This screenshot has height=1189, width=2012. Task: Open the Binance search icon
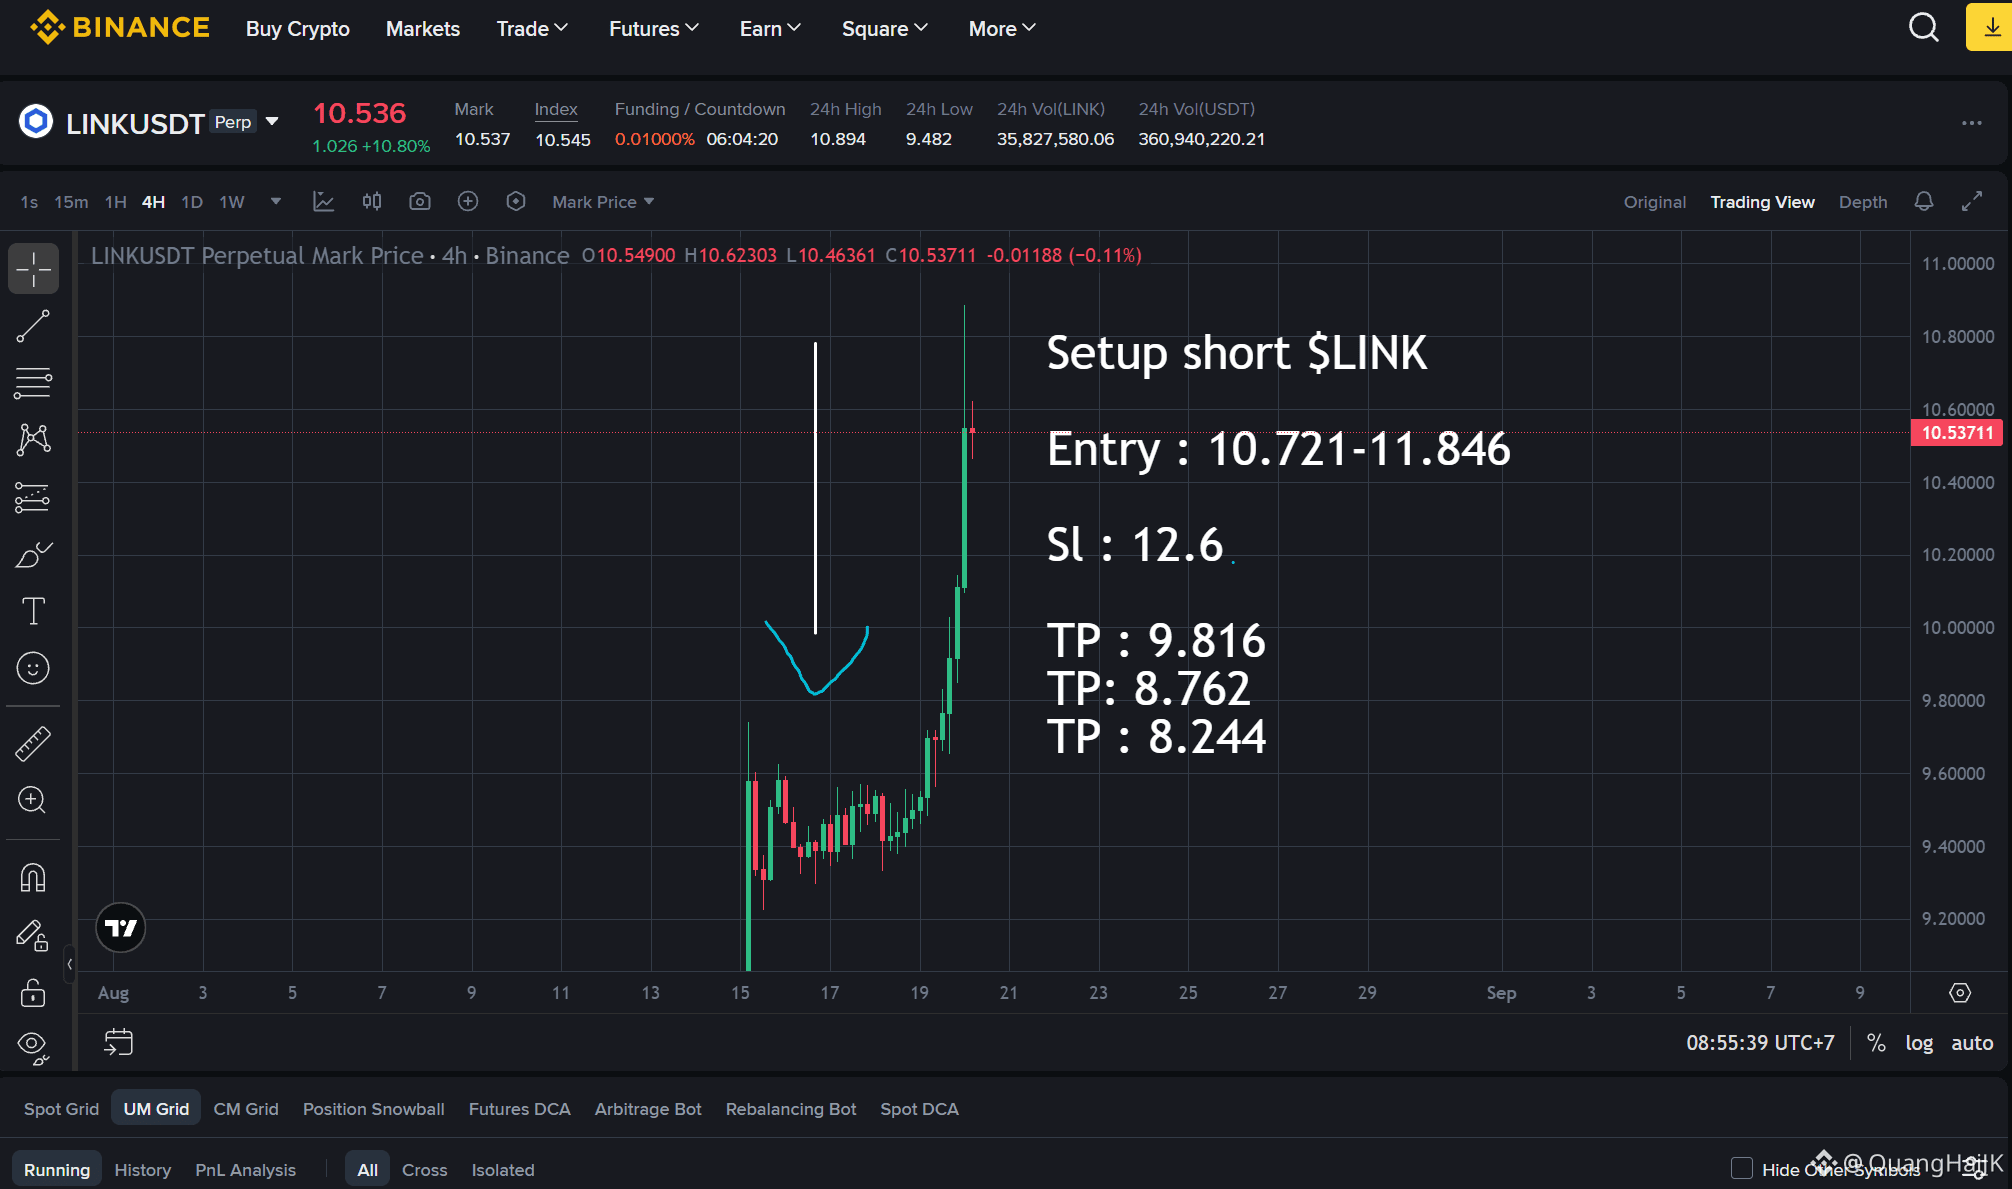point(1924,27)
